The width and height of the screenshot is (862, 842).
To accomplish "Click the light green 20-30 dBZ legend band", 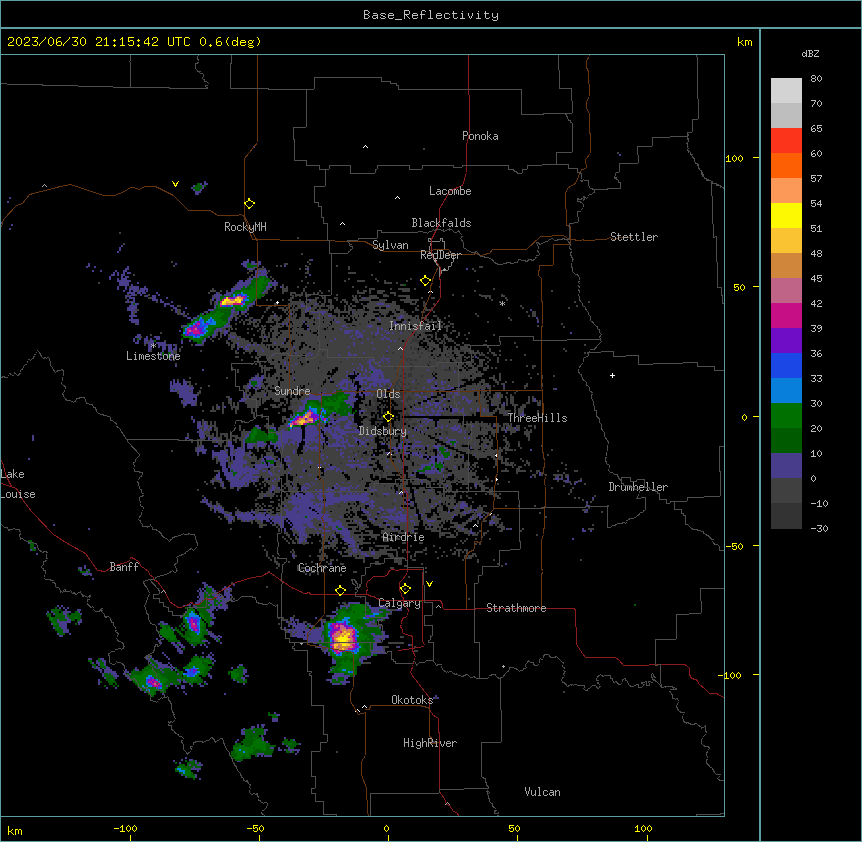I will [786, 416].
